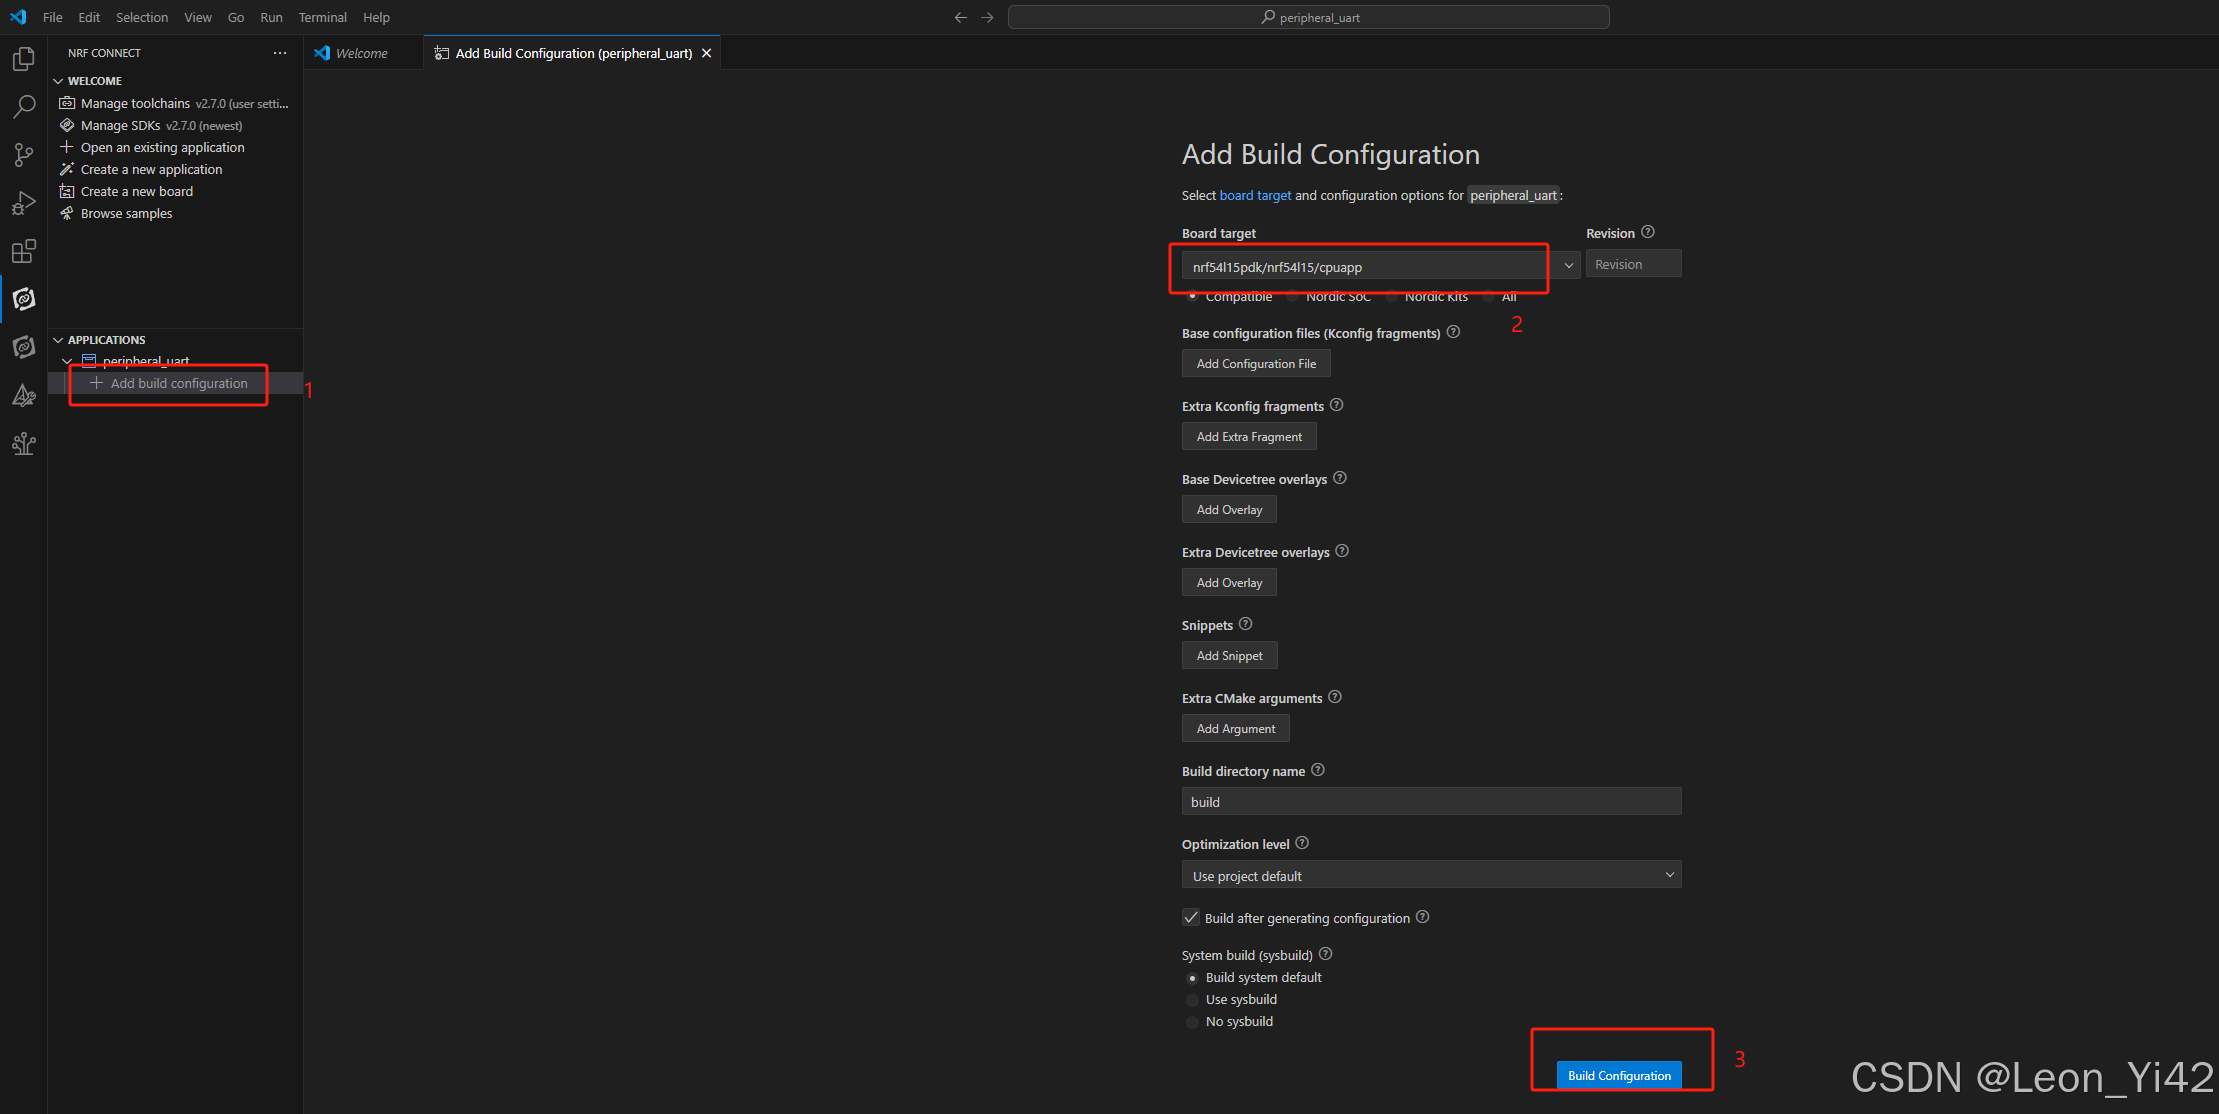Open the Board target dropdown arrow
This screenshot has height=1114, width=2219.
pyautogui.click(x=1568, y=266)
